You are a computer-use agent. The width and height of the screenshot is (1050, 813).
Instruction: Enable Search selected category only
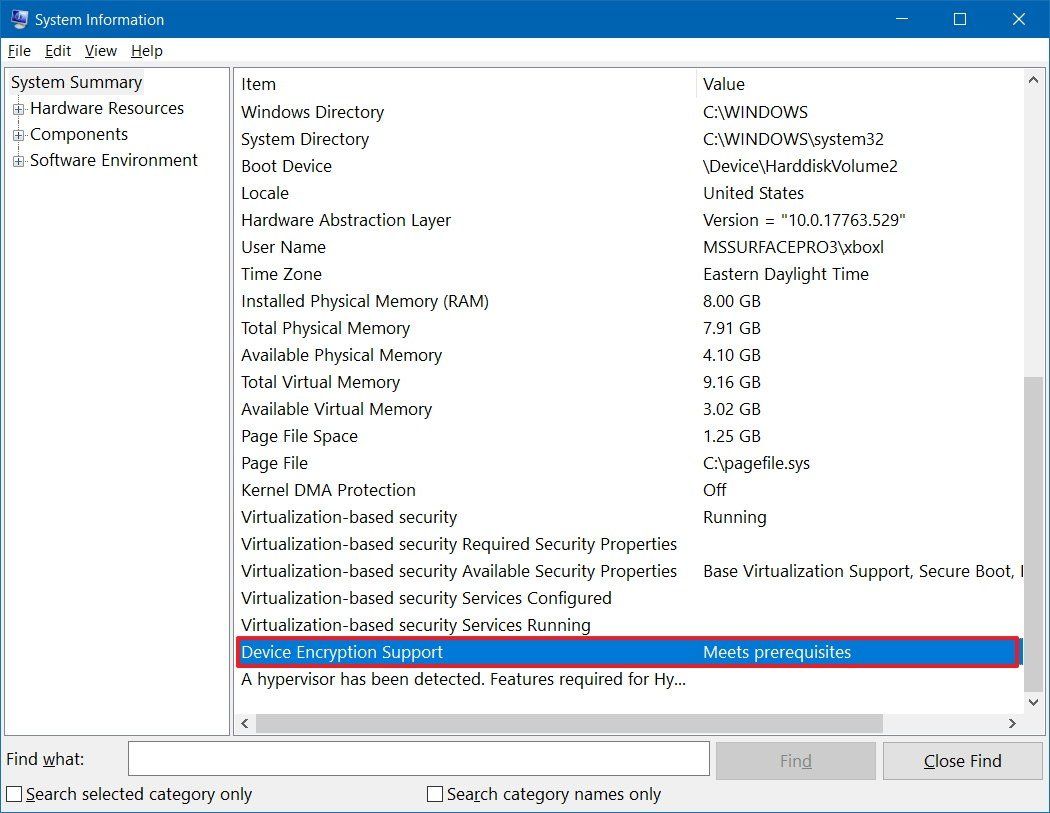coord(15,794)
